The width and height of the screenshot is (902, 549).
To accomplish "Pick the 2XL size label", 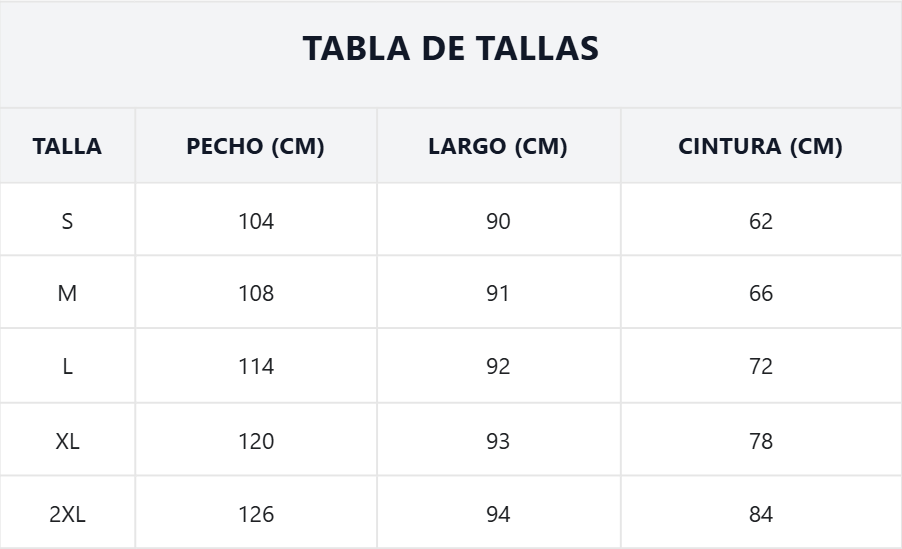I will [67, 515].
